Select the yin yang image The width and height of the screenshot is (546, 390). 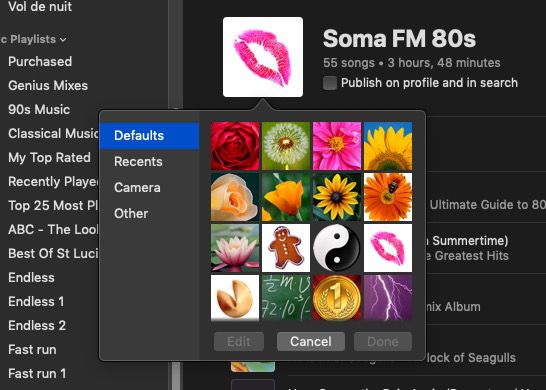pos(337,248)
